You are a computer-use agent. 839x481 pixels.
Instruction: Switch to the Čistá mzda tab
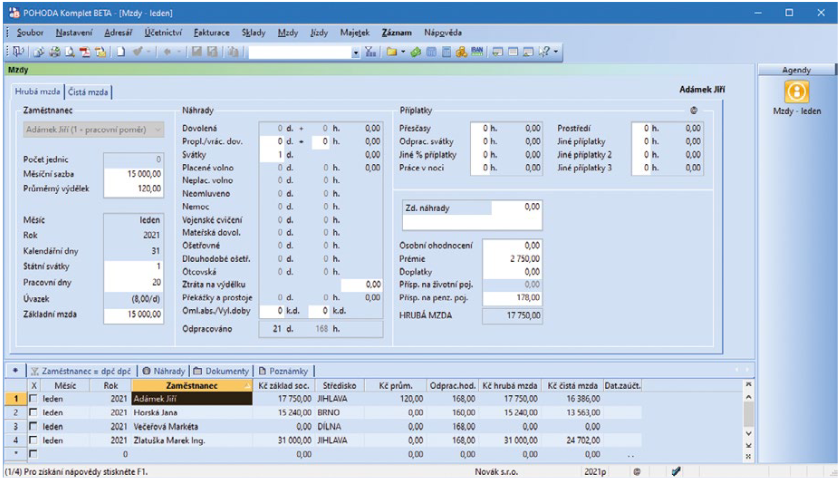pos(88,92)
